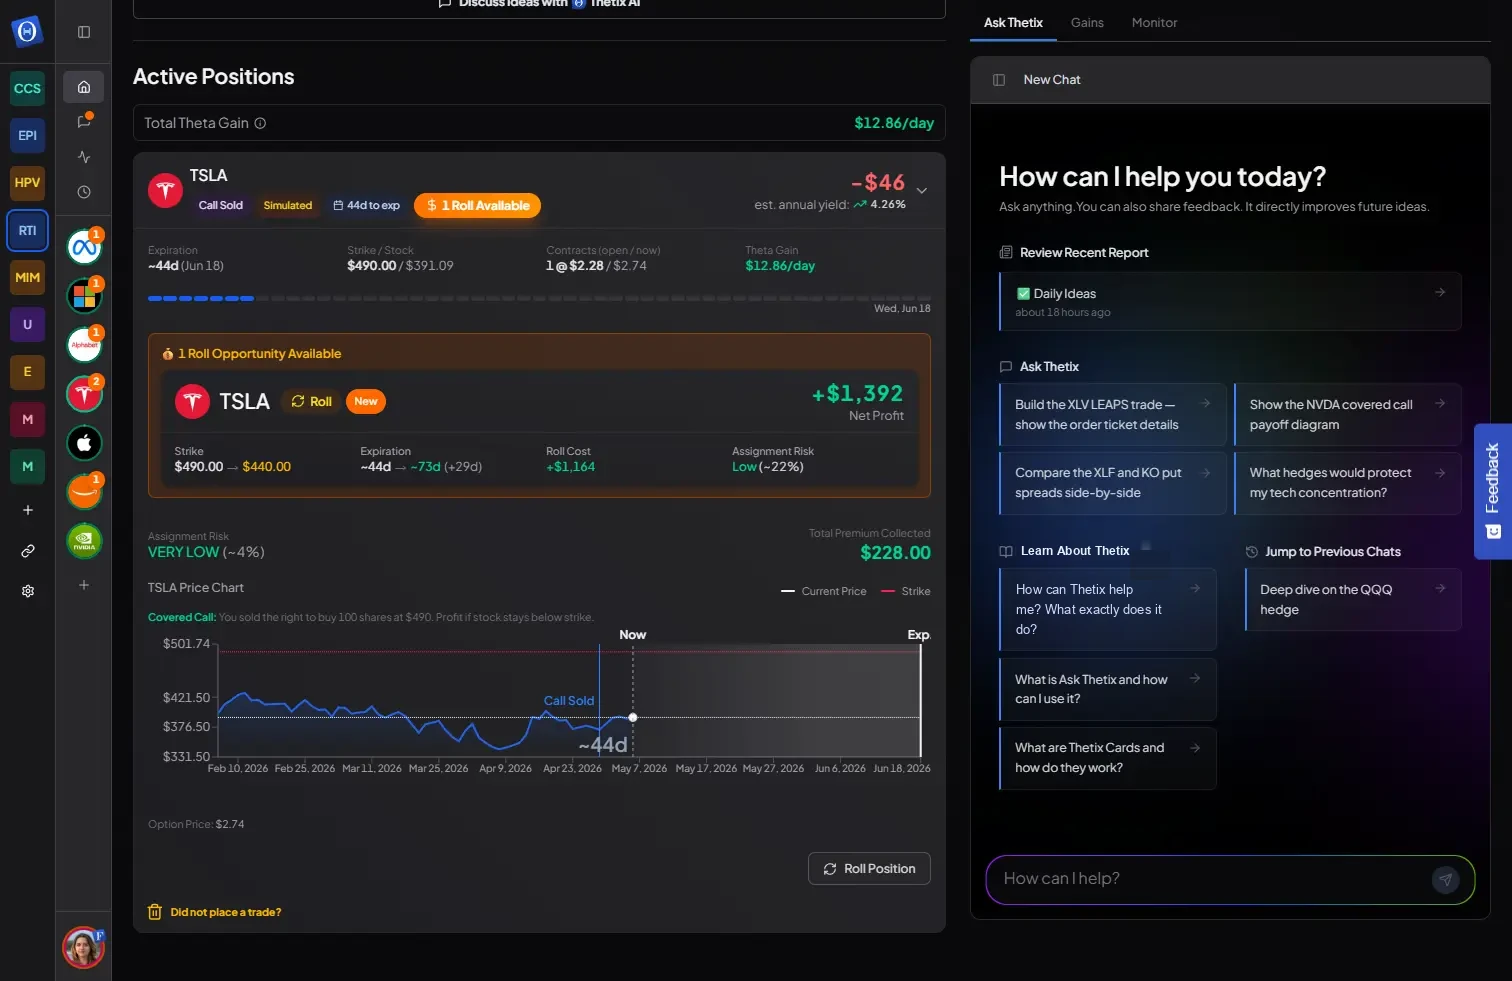Open the history clock icon
The width and height of the screenshot is (1512, 981).
84,192
